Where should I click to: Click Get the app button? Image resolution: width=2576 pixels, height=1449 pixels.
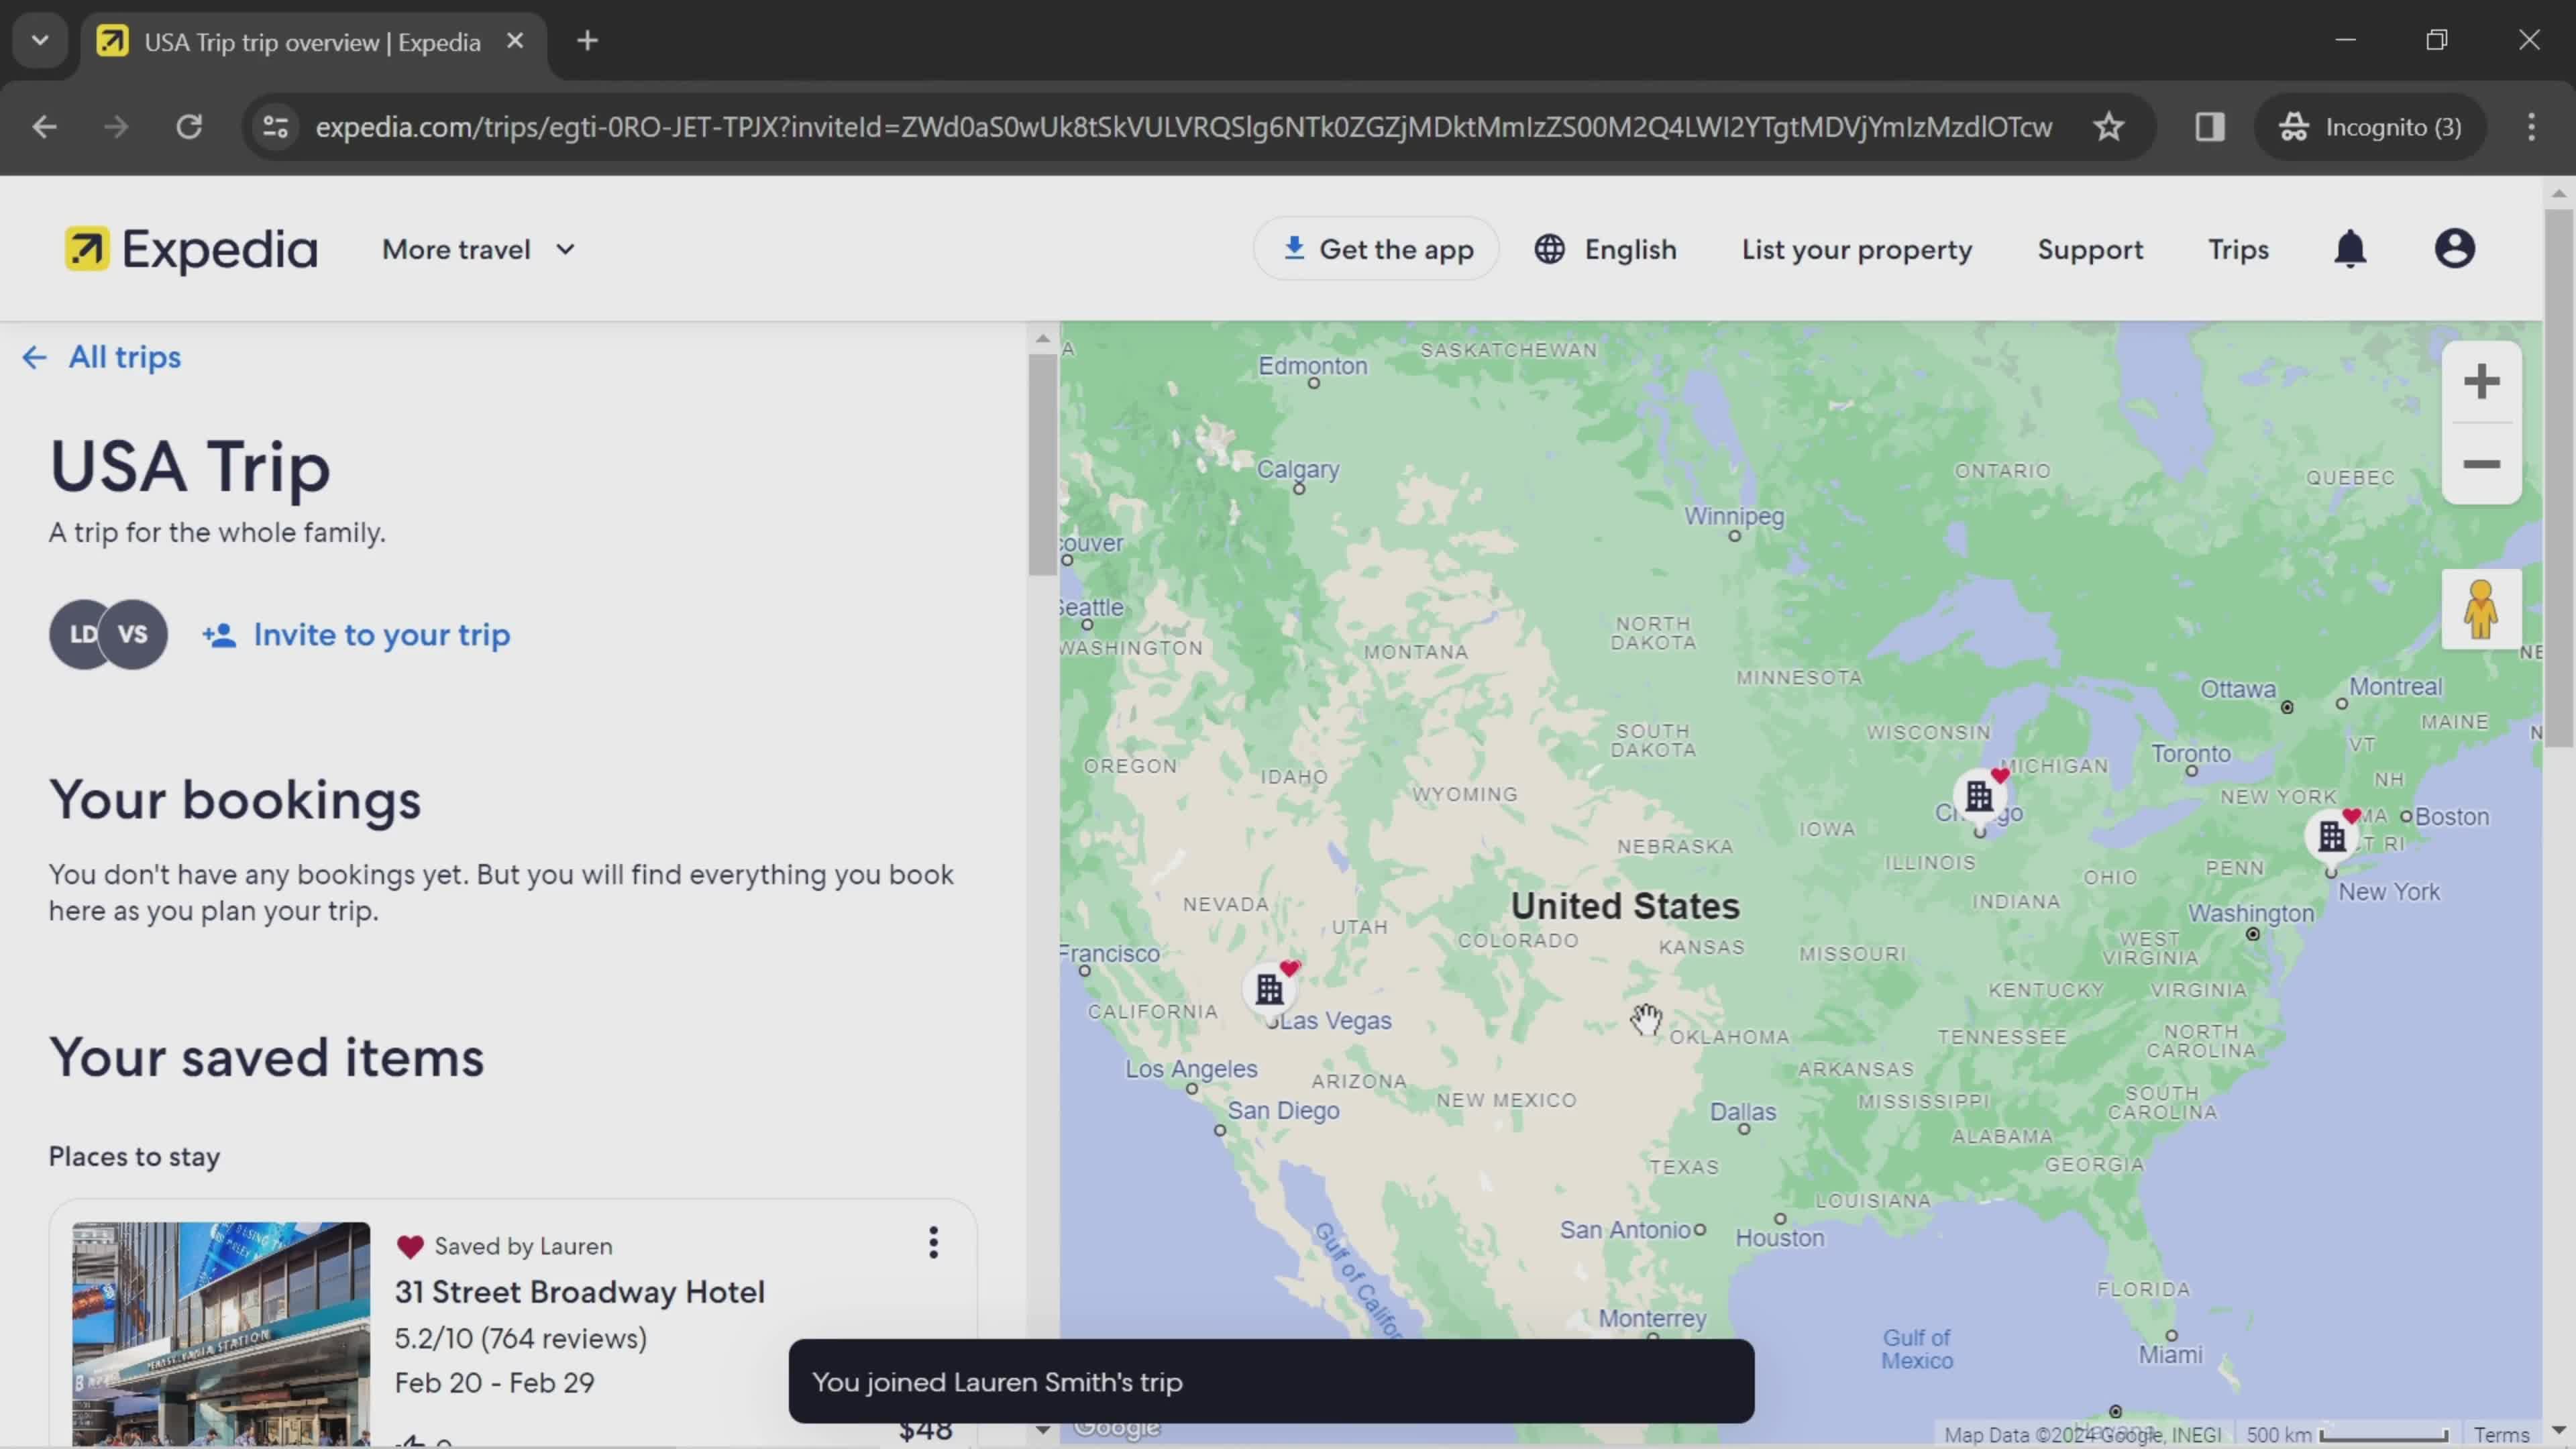1376,249
